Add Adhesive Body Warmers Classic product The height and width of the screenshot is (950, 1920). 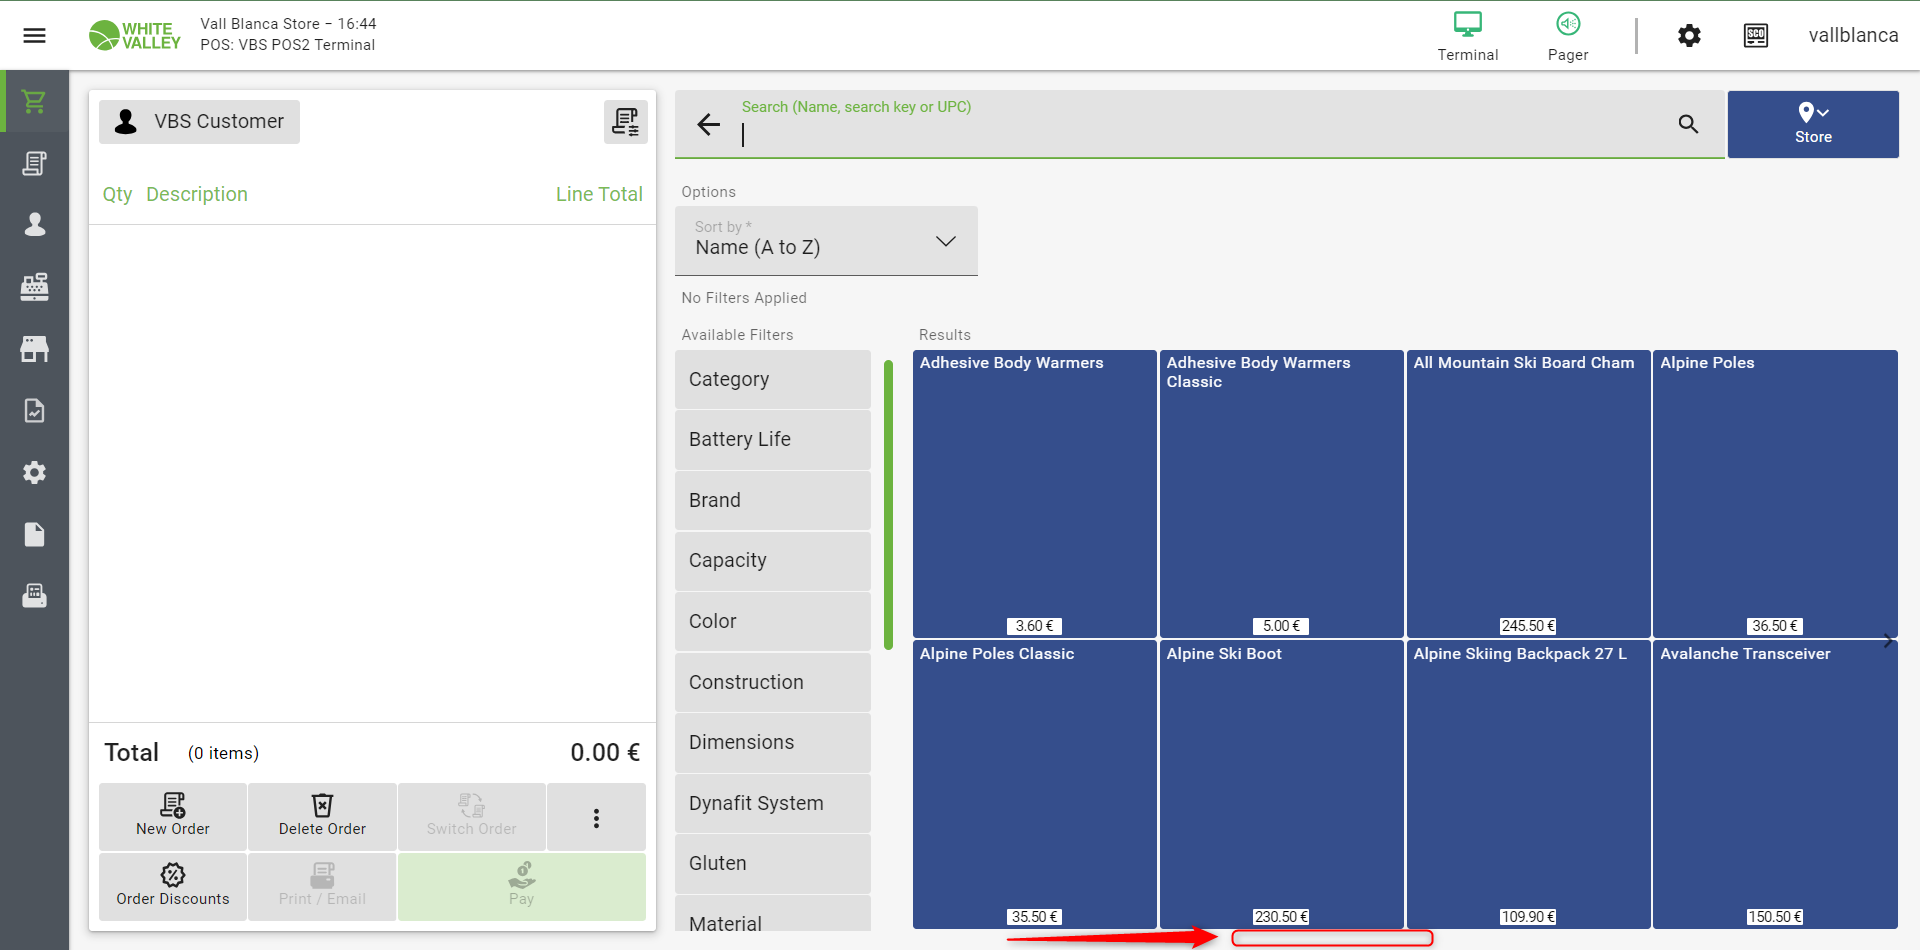(x=1281, y=493)
